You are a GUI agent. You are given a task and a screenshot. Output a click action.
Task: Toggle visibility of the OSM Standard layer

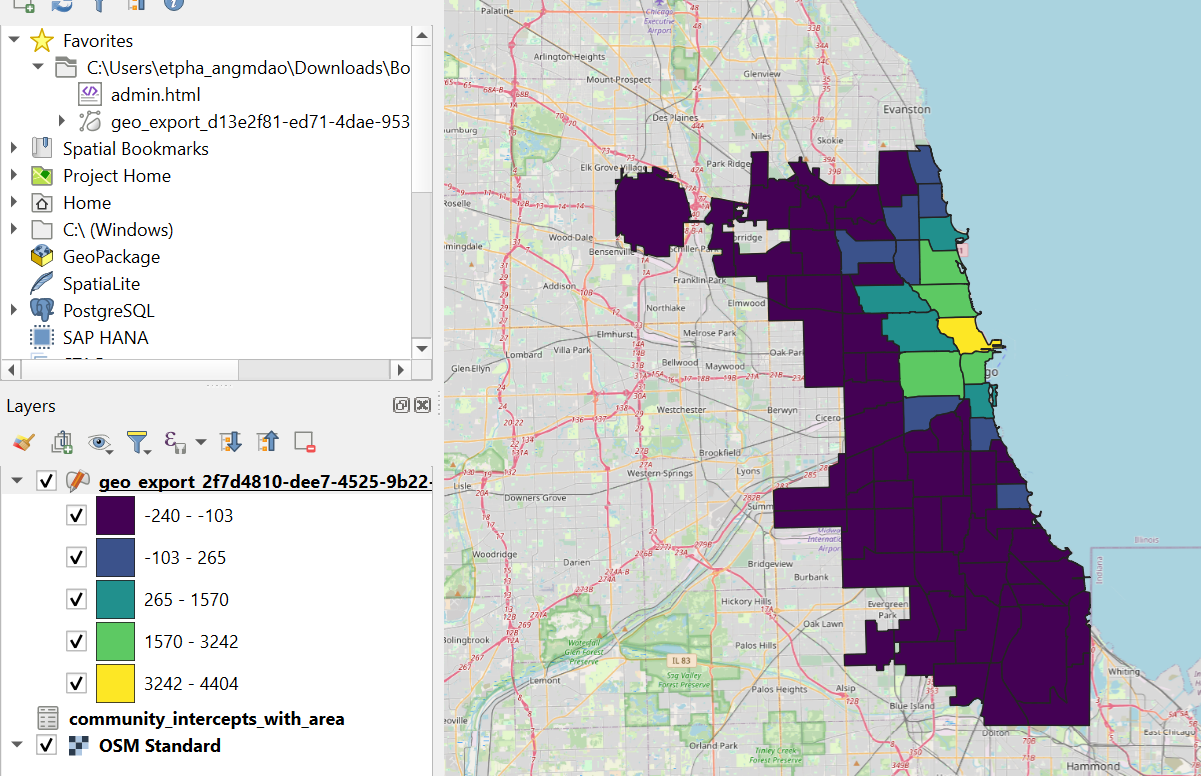coord(46,745)
